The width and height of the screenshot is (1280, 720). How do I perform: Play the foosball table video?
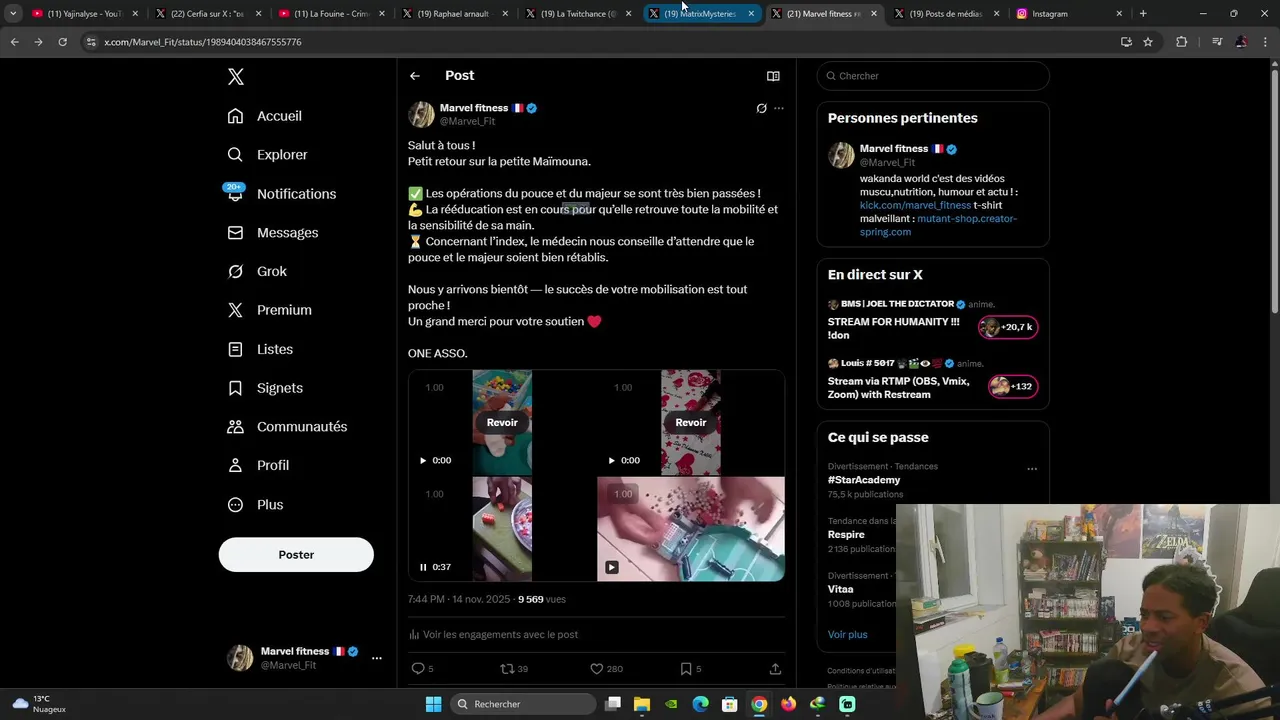coord(611,567)
